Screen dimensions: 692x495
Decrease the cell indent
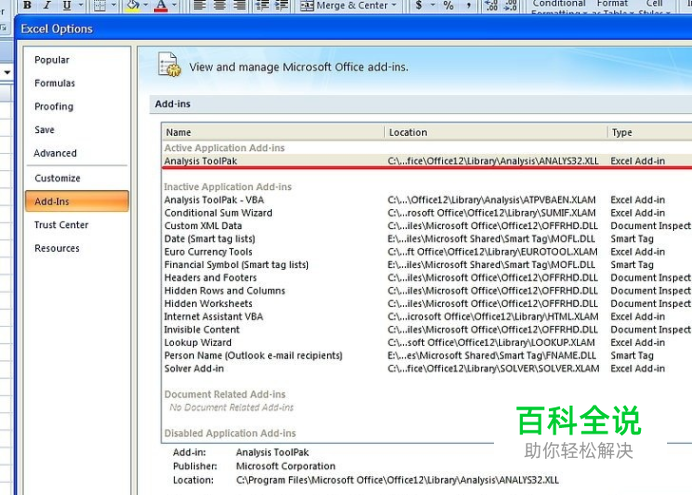(x=263, y=5)
